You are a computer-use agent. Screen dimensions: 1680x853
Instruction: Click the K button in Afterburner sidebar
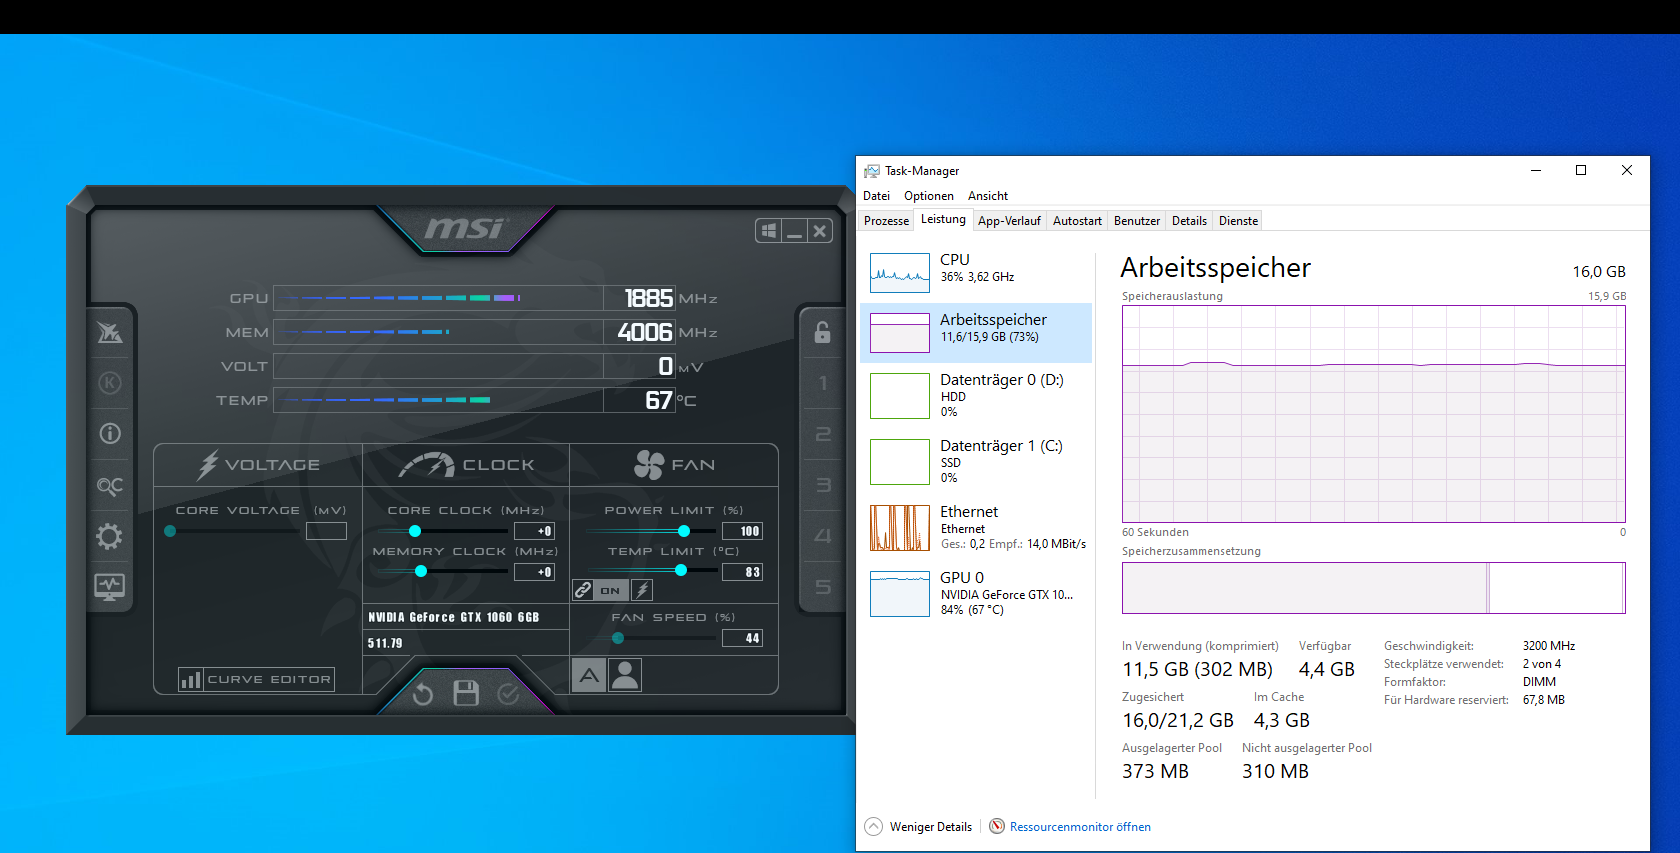pyautogui.click(x=110, y=383)
